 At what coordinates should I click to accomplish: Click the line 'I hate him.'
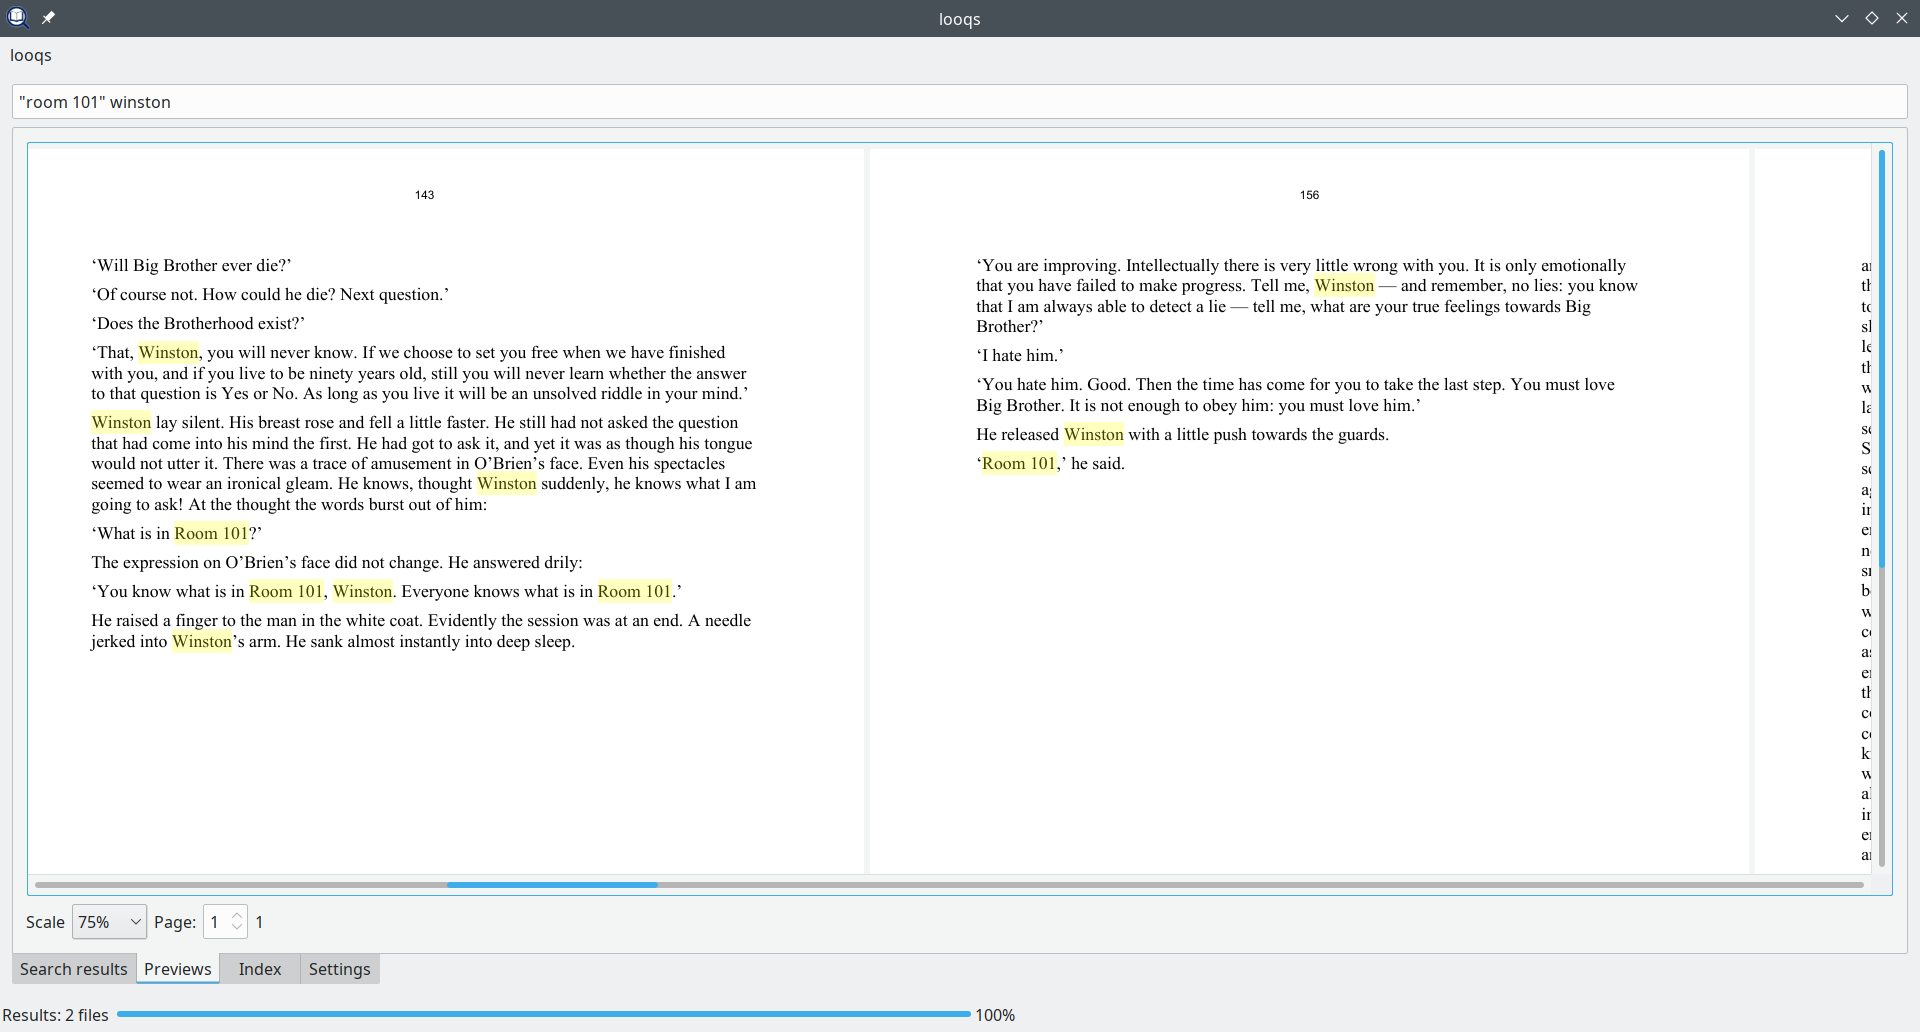[1020, 355]
